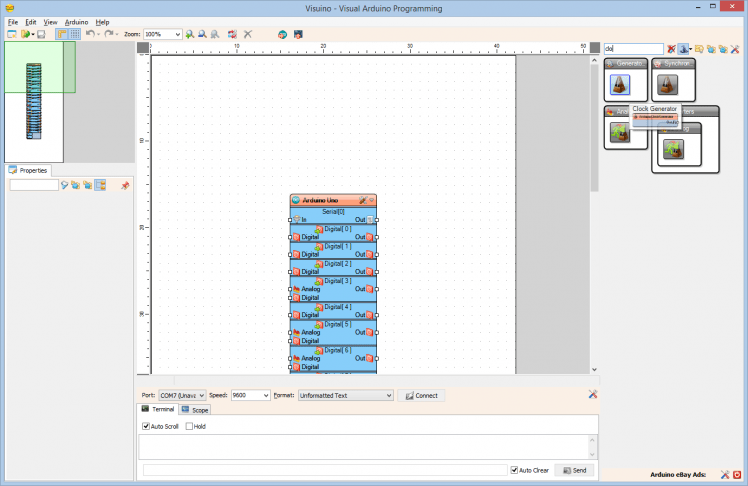Switch to the Terminal tab
This screenshot has height=486, width=748.
(158, 409)
